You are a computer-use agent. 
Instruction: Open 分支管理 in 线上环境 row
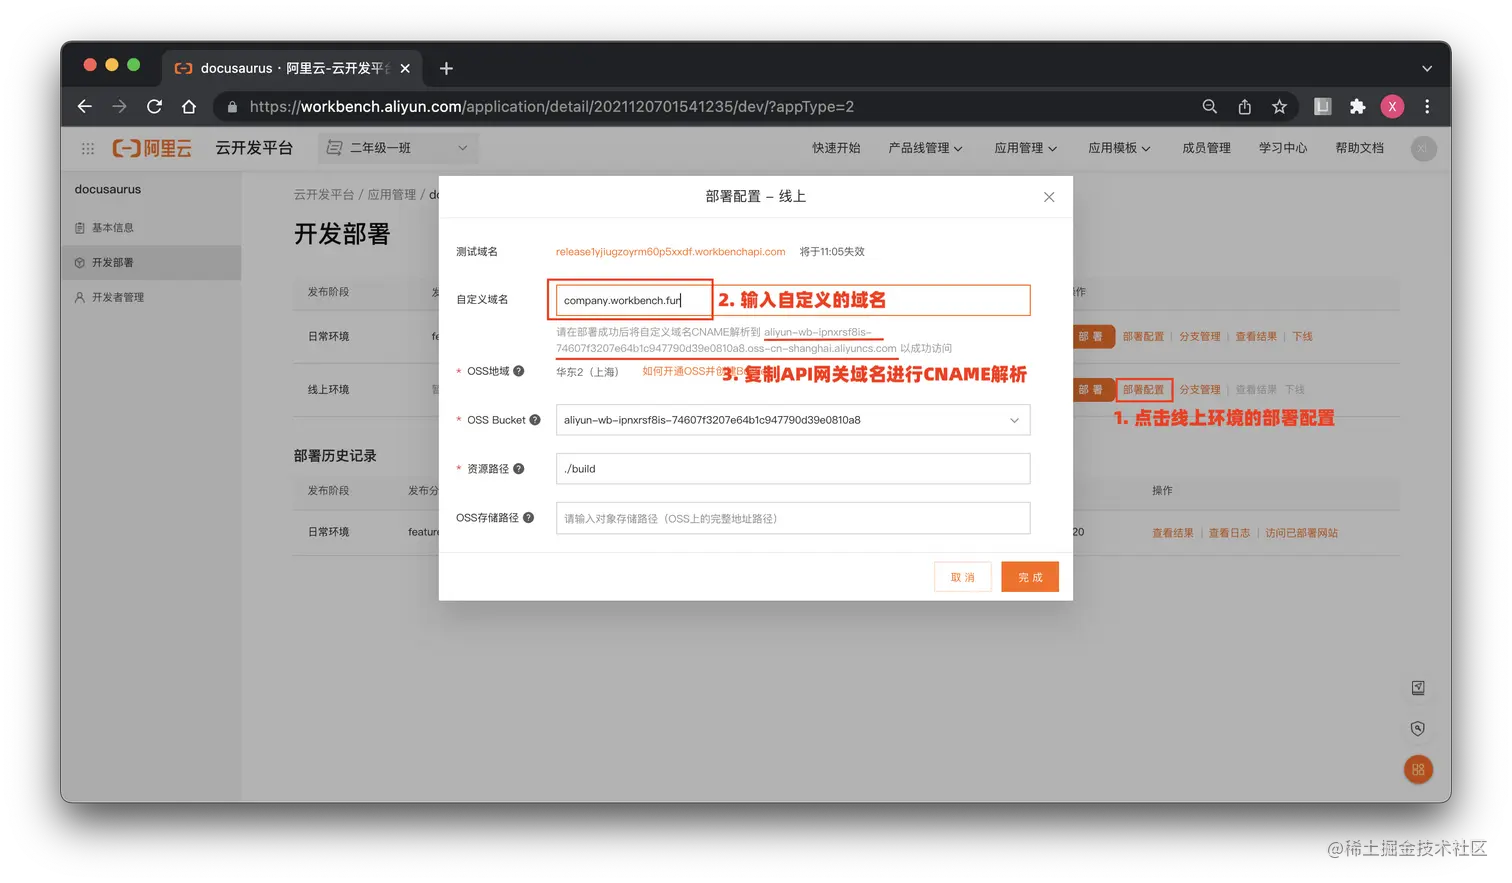[1200, 390]
